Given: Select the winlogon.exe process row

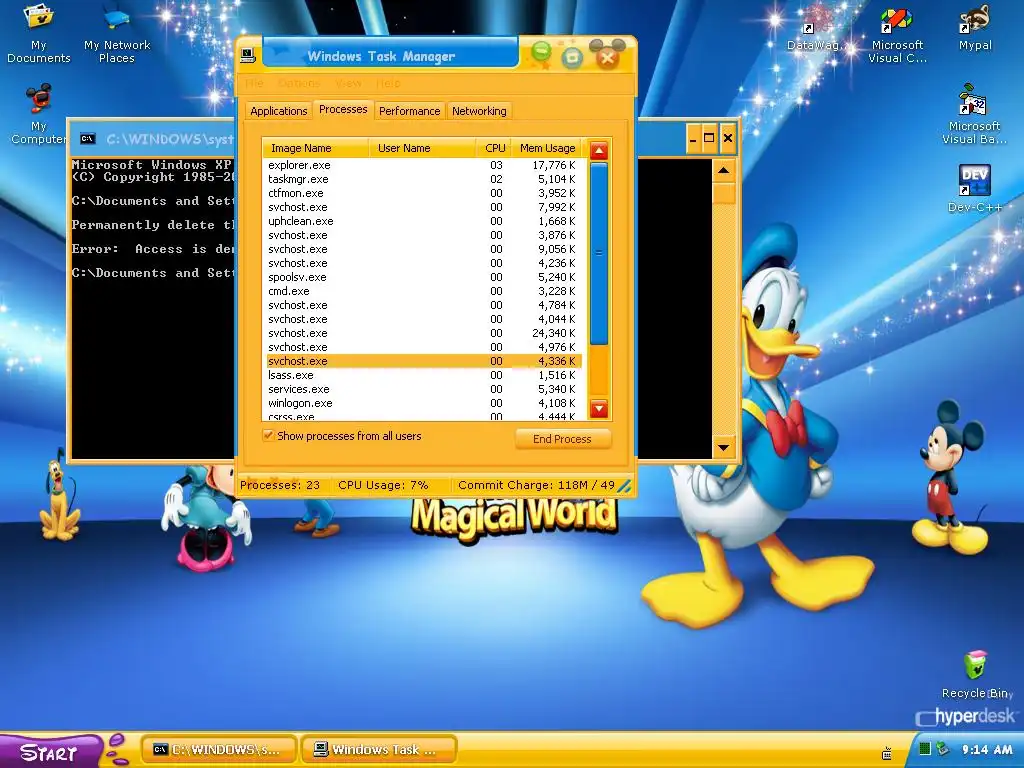Looking at the screenshot, I should coord(423,403).
